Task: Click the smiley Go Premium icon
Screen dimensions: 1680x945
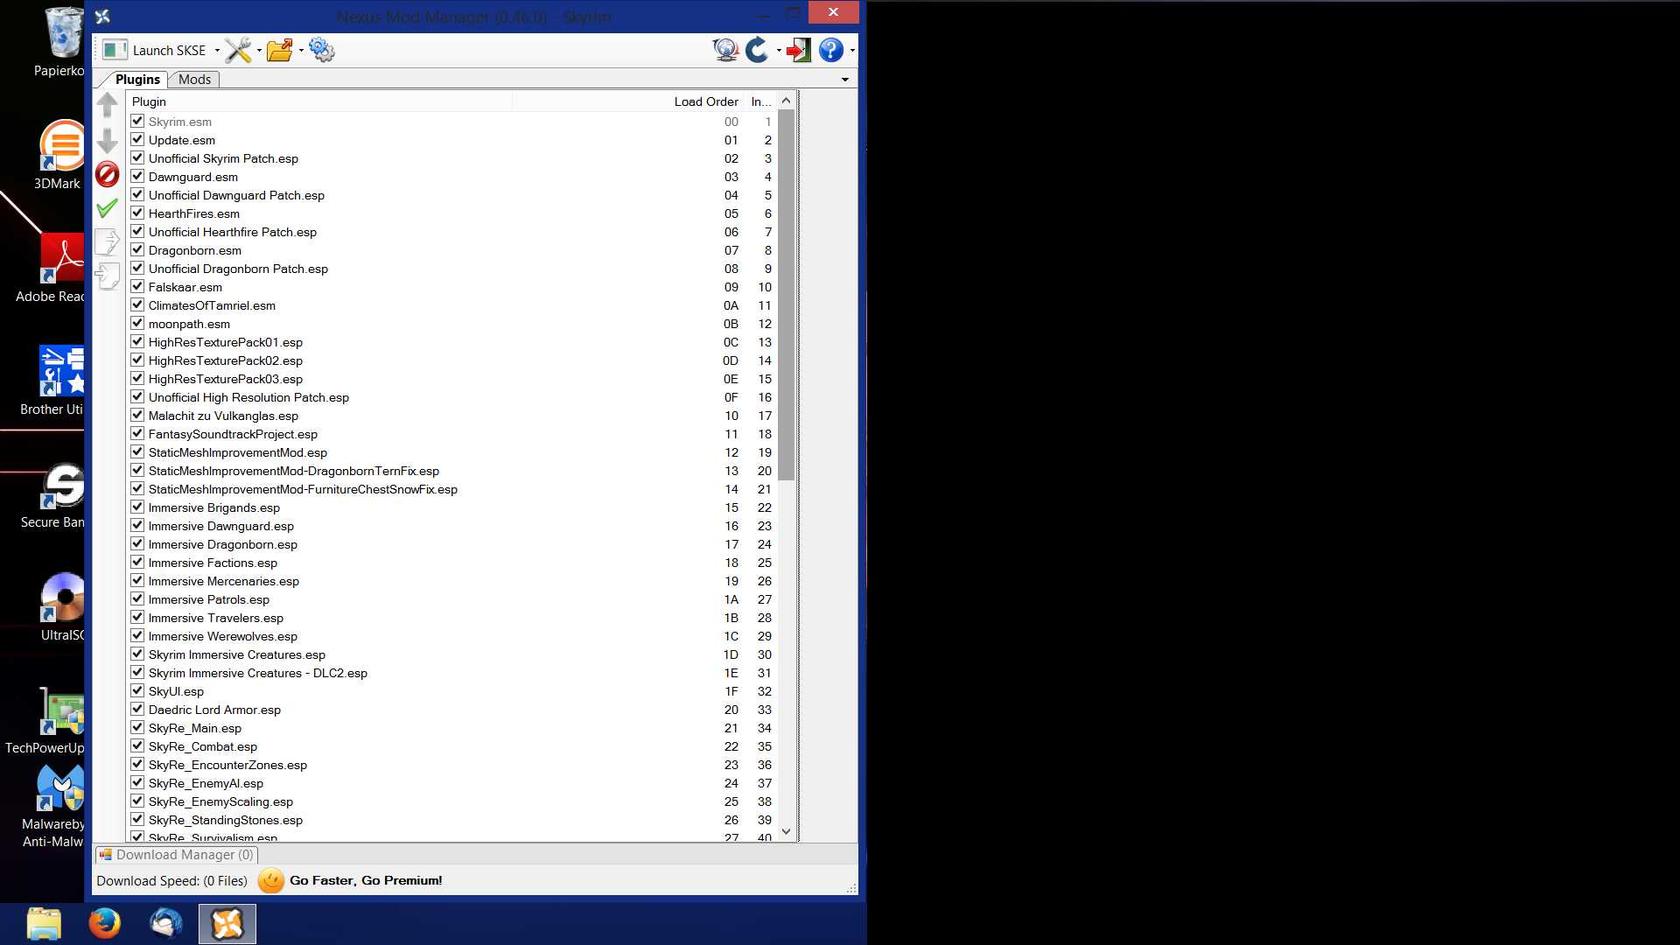Action: pyautogui.click(x=271, y=880)
